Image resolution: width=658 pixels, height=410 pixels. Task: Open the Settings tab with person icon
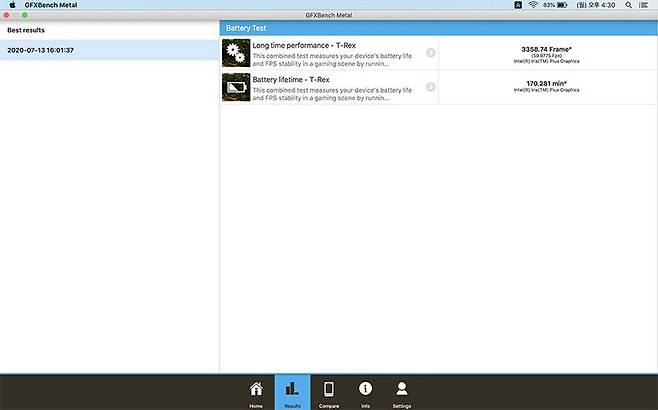(x=402, y=393)
